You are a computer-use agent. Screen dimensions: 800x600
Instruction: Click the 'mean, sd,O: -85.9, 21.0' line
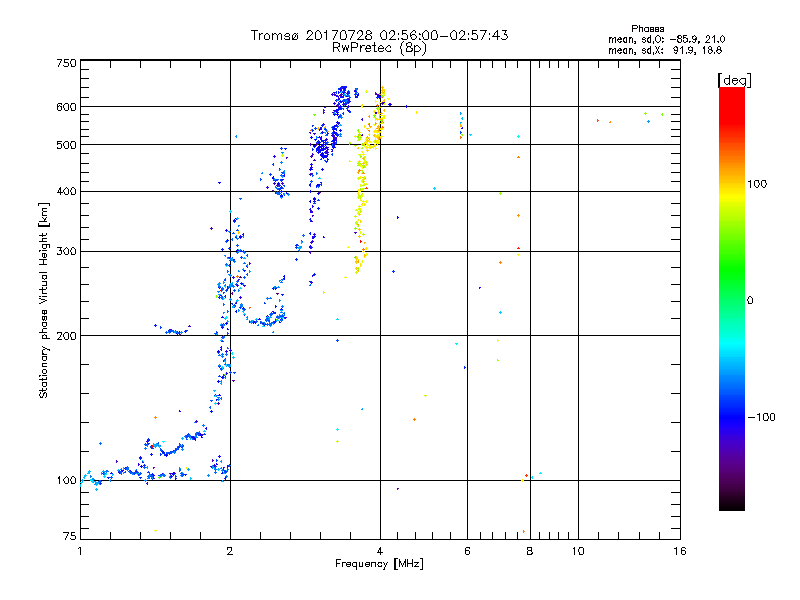(666, 39)
